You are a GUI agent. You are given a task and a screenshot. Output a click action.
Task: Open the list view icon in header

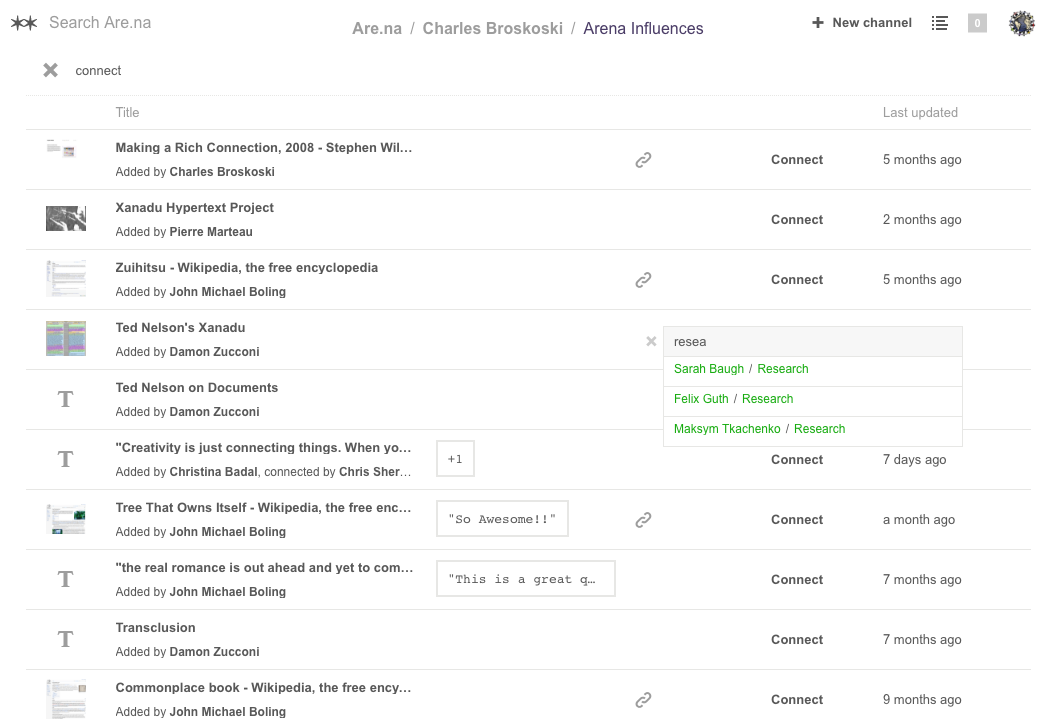(x=939, y=23)
